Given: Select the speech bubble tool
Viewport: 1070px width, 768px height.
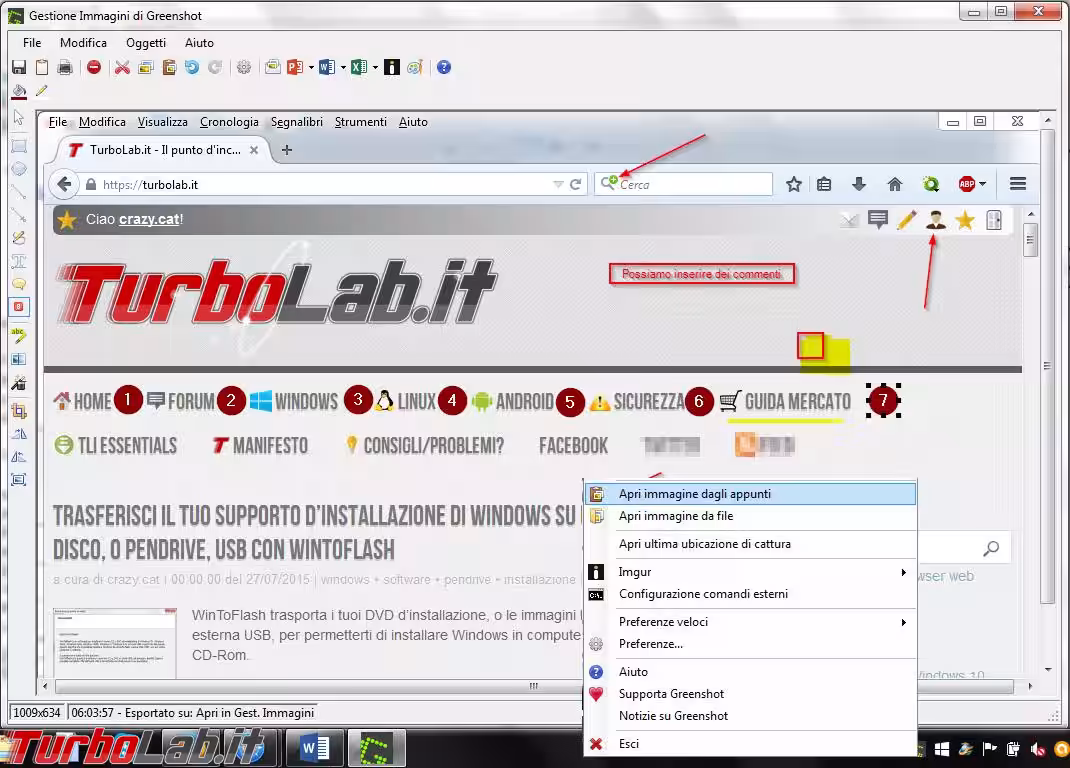Looking at the screenshot, I should (x=19, y=284).
